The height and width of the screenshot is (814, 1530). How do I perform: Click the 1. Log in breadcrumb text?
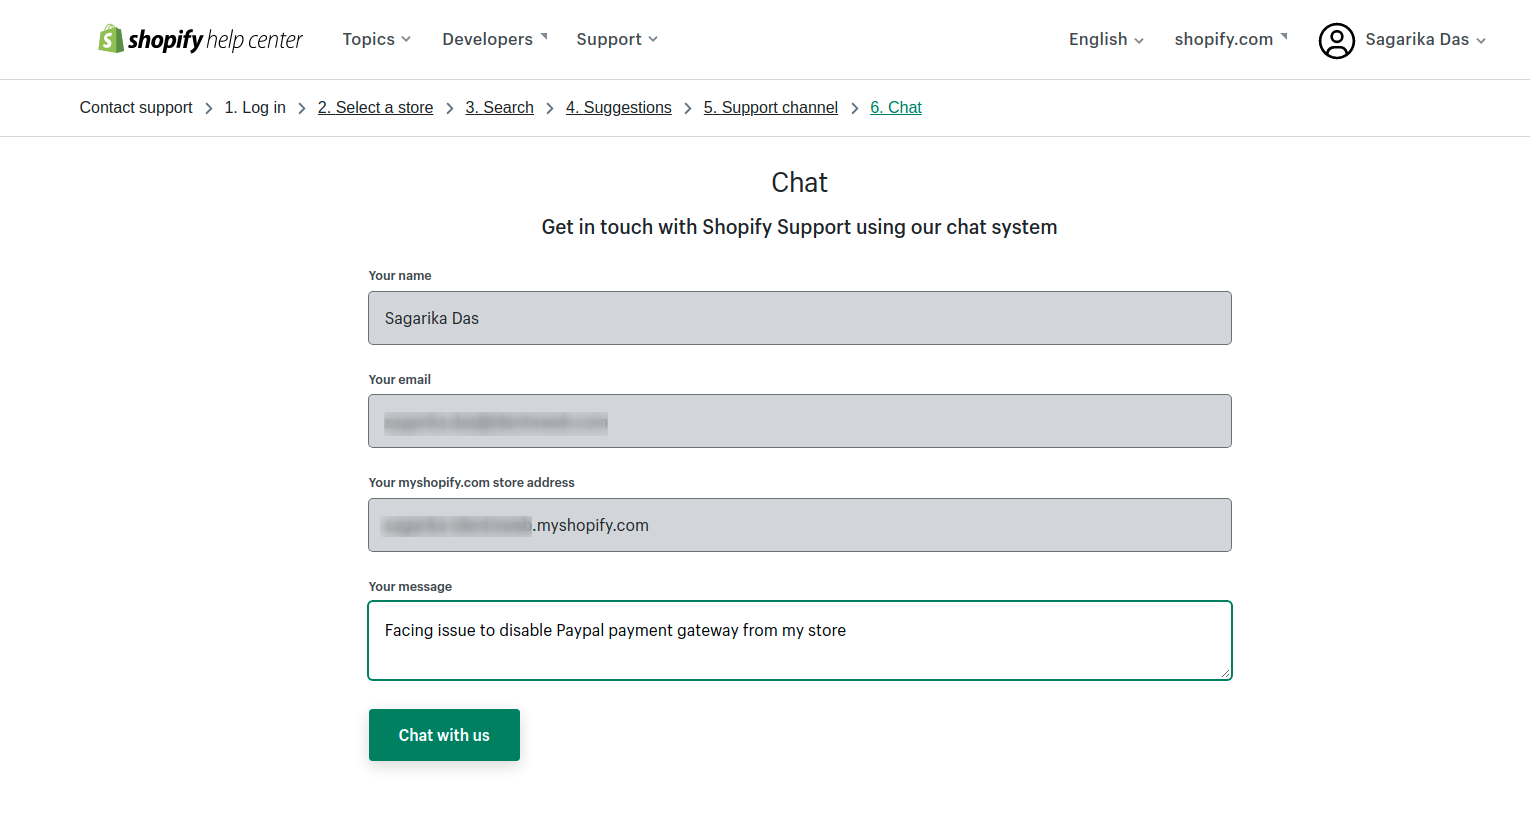pyautogui.click(x=255, y=107)
